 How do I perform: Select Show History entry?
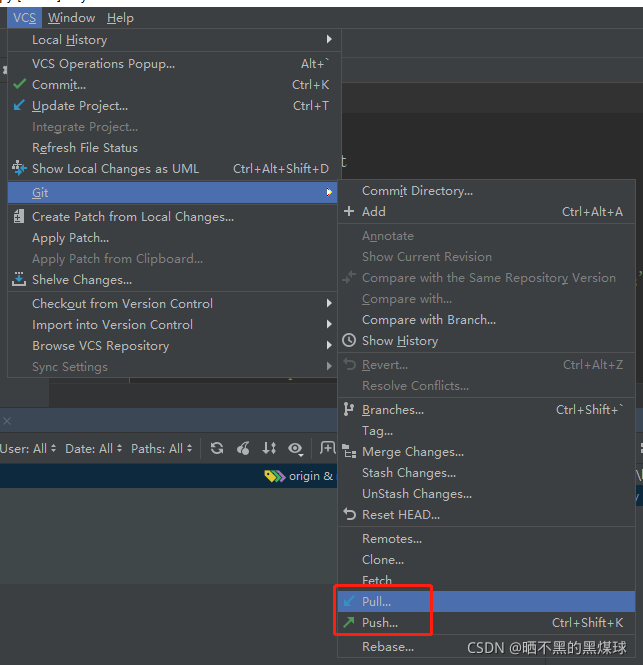(486, 341)
